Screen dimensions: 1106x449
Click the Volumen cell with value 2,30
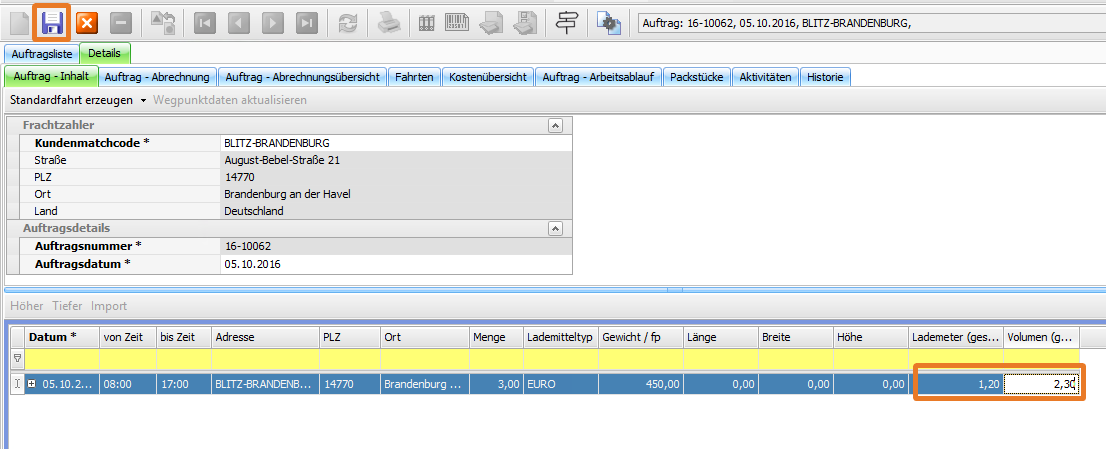click(1041, 384)
